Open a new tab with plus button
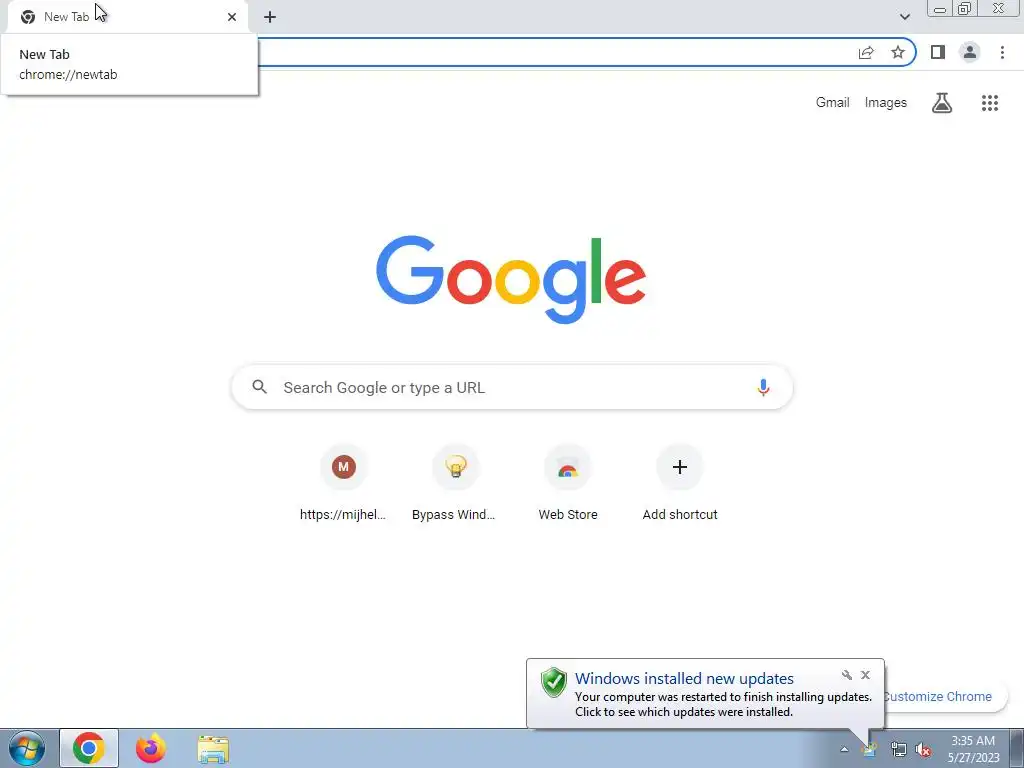Image resolution: width=1024 pixels, height=768 pixels. pos(270,17)
